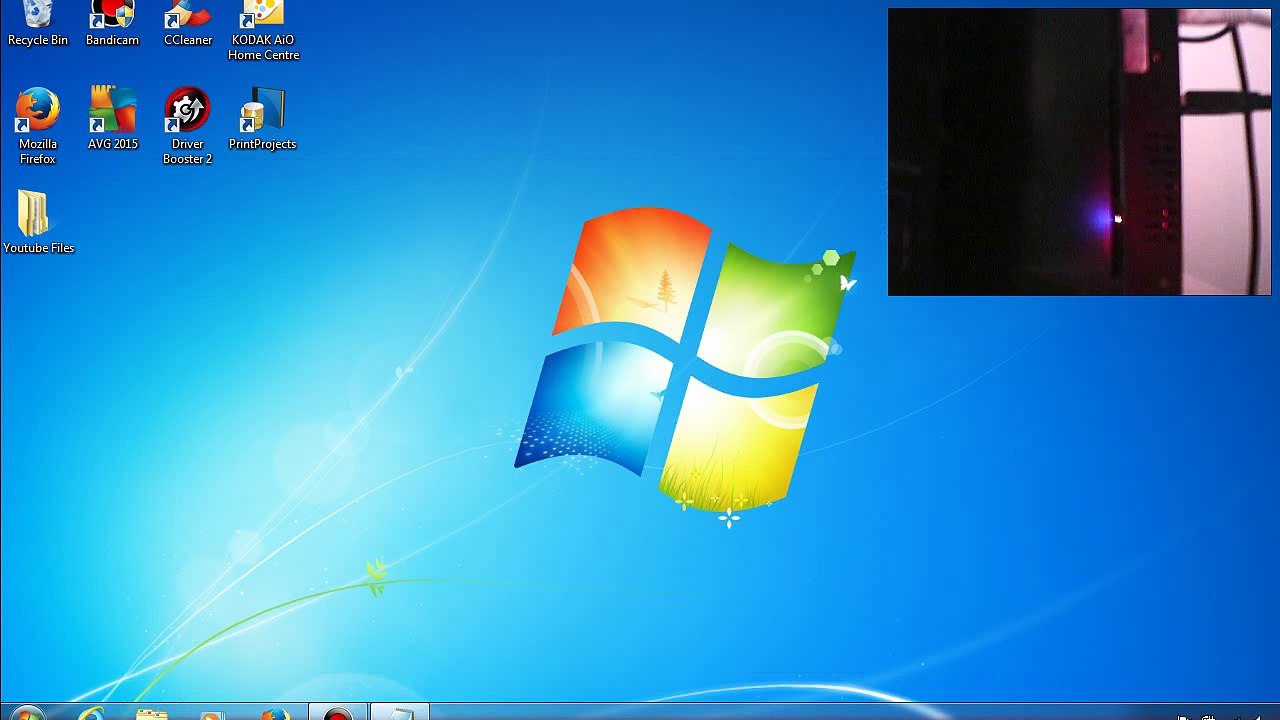
Task: Switch to the Notepad taskbar window
Action: coord(399,713)
